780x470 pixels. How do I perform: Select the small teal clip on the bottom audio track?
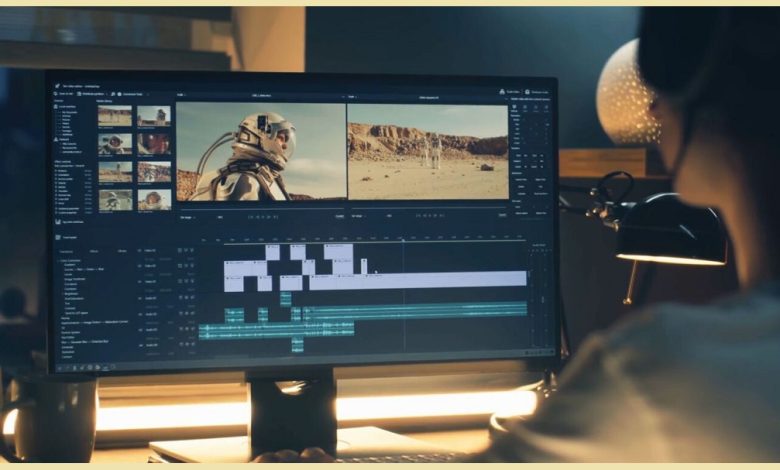(297, 345)
